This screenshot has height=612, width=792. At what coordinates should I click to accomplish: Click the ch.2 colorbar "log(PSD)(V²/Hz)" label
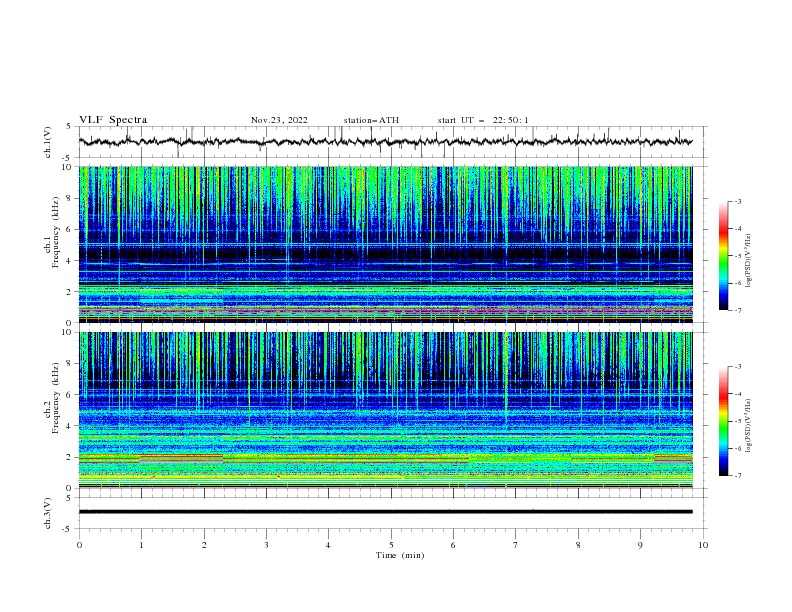click(x=749, y=425)
